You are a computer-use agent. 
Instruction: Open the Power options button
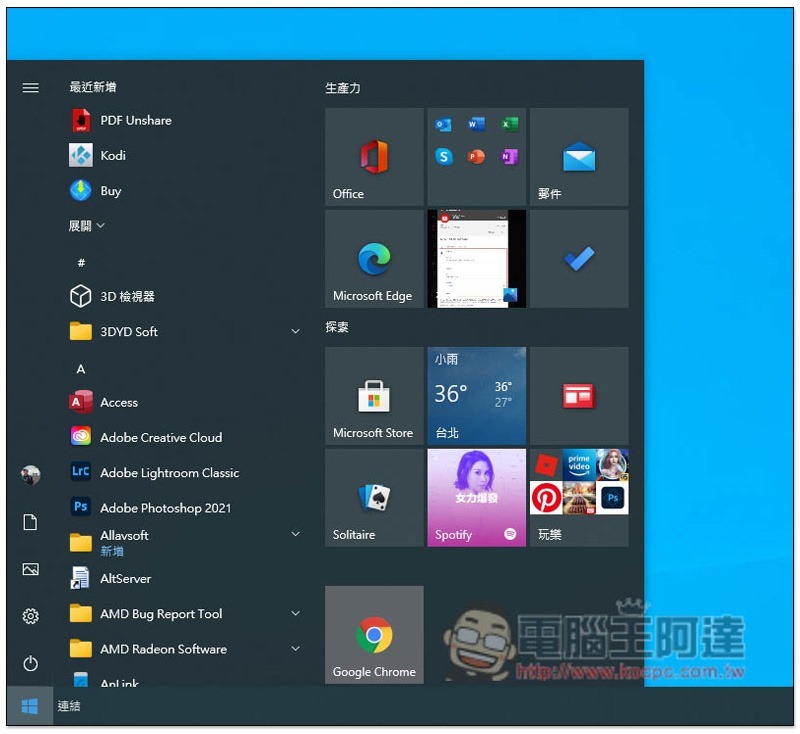pyautogui.click(x=31, y=664)
